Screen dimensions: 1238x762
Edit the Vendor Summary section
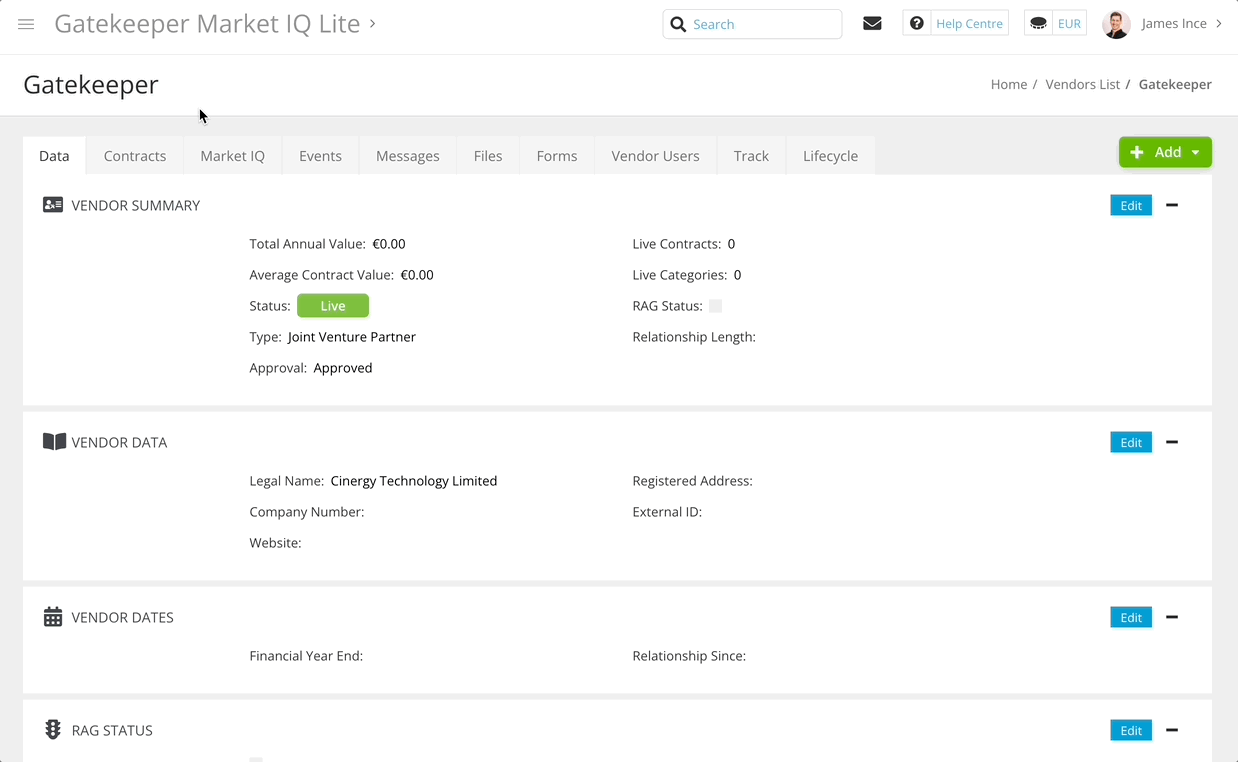tap(1131, 205)
